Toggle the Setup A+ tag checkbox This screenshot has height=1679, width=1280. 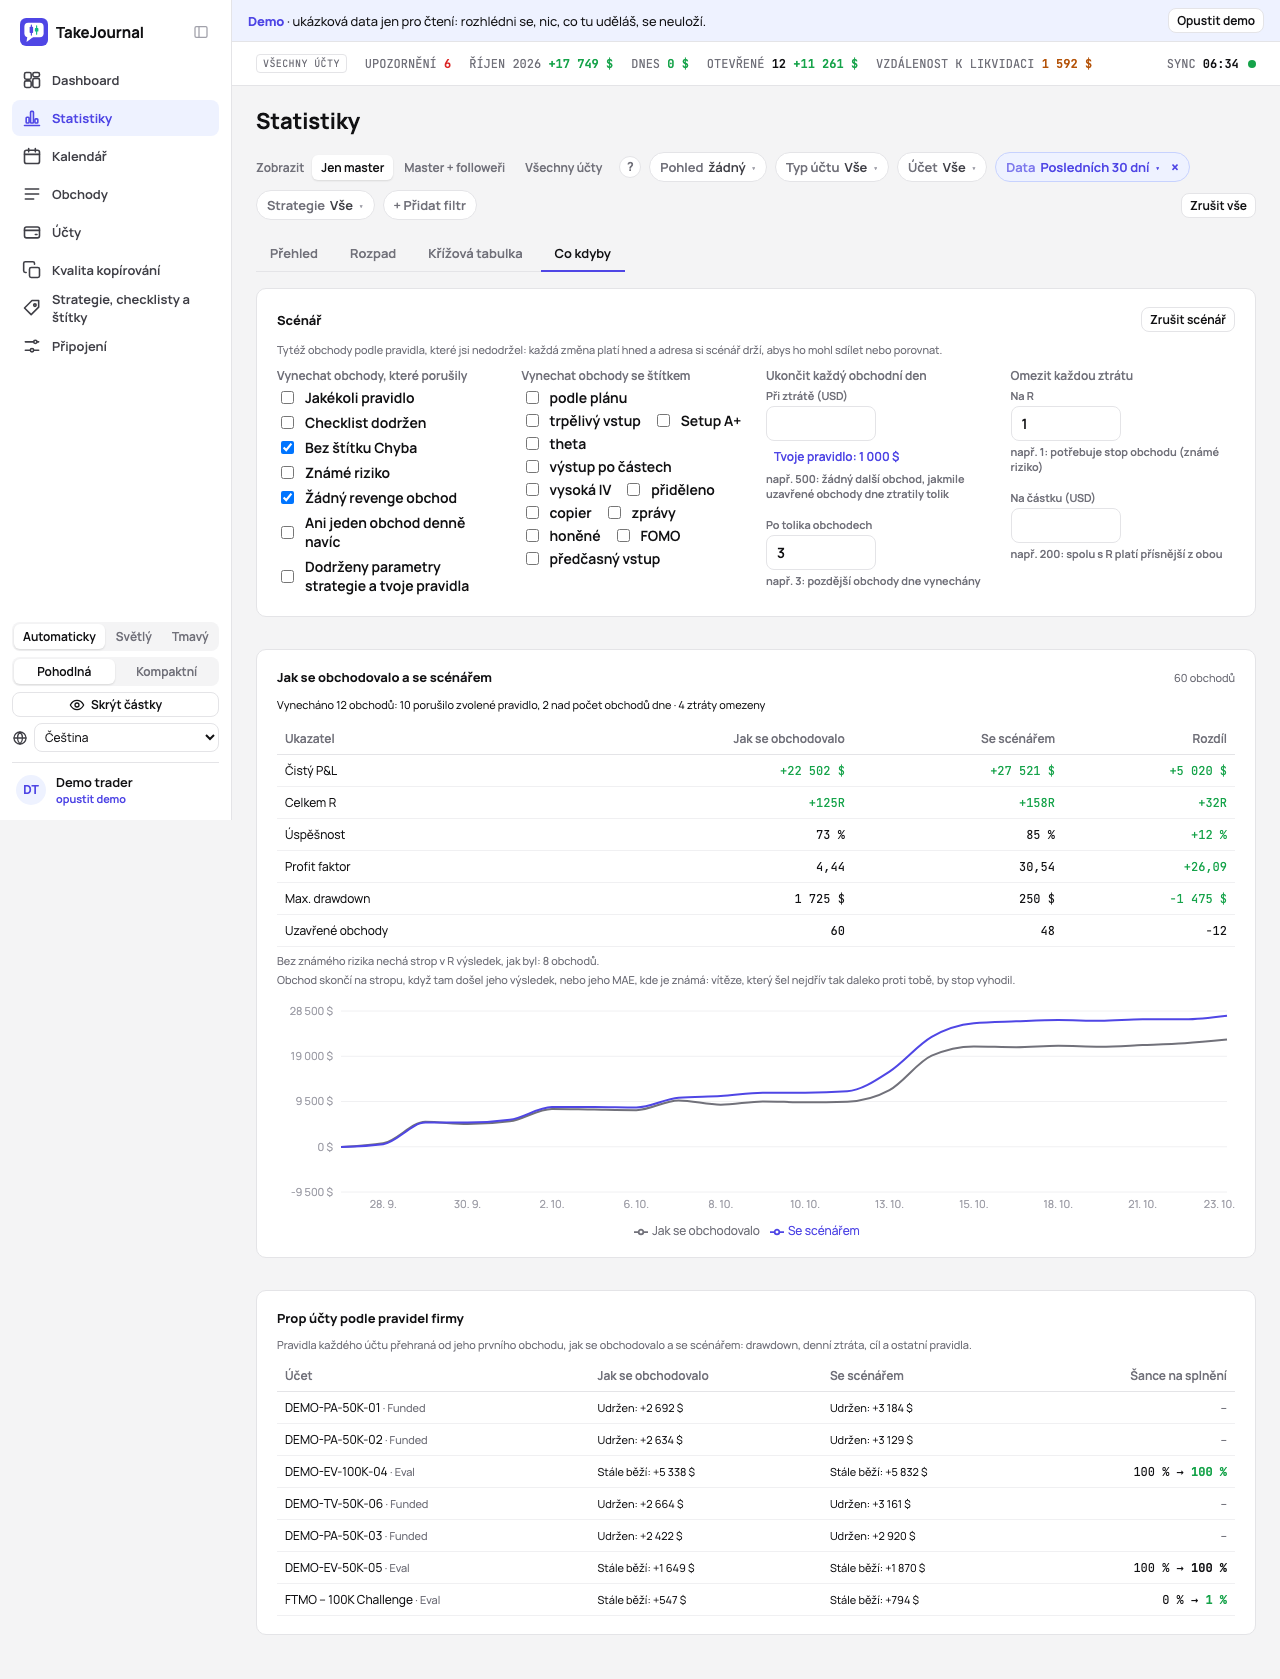[x=663, y=421]
